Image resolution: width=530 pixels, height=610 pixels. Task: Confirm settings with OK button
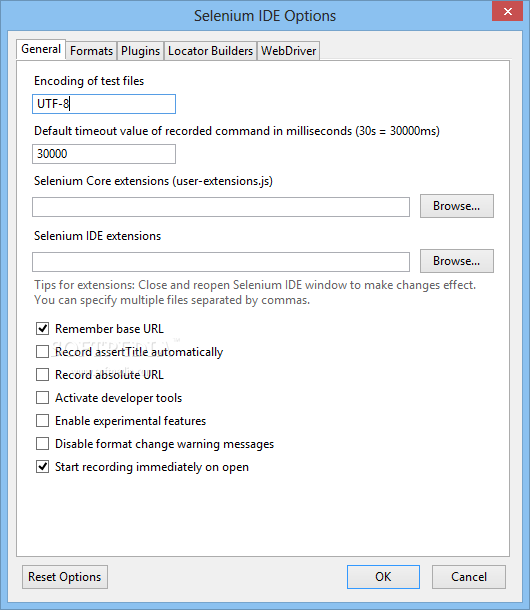pos(383,577)
